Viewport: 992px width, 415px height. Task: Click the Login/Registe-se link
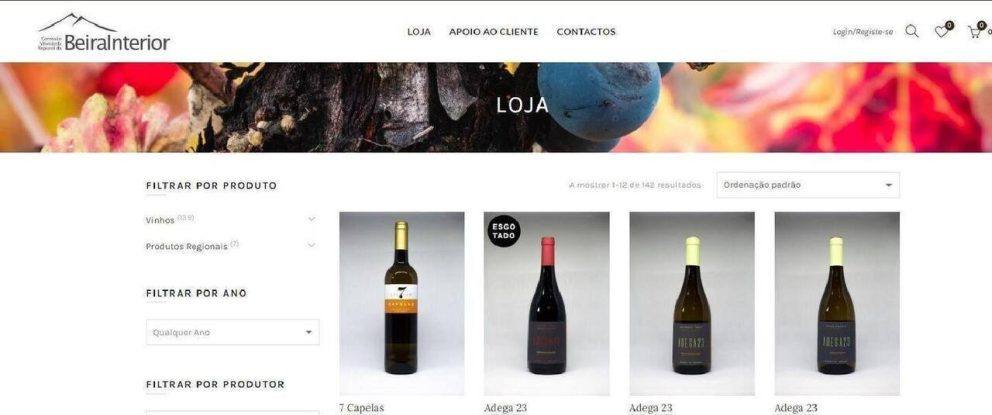point(863,32)
